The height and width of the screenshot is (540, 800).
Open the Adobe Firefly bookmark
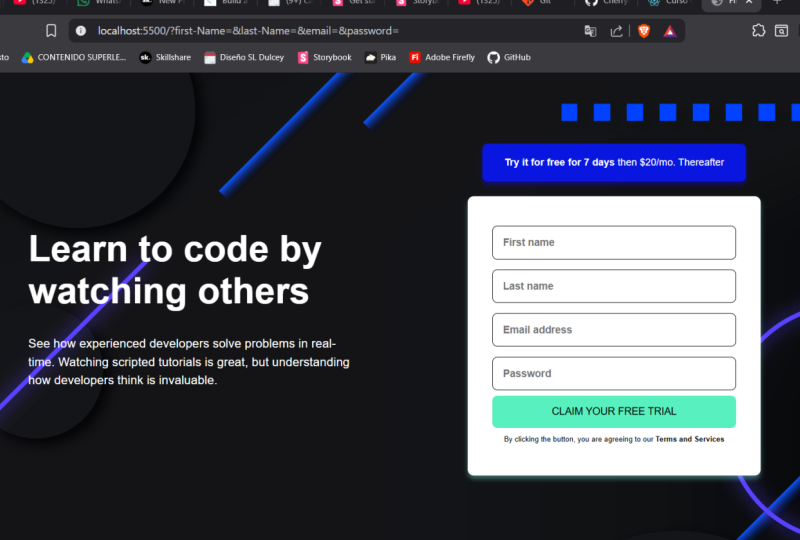tap(442, 57)
